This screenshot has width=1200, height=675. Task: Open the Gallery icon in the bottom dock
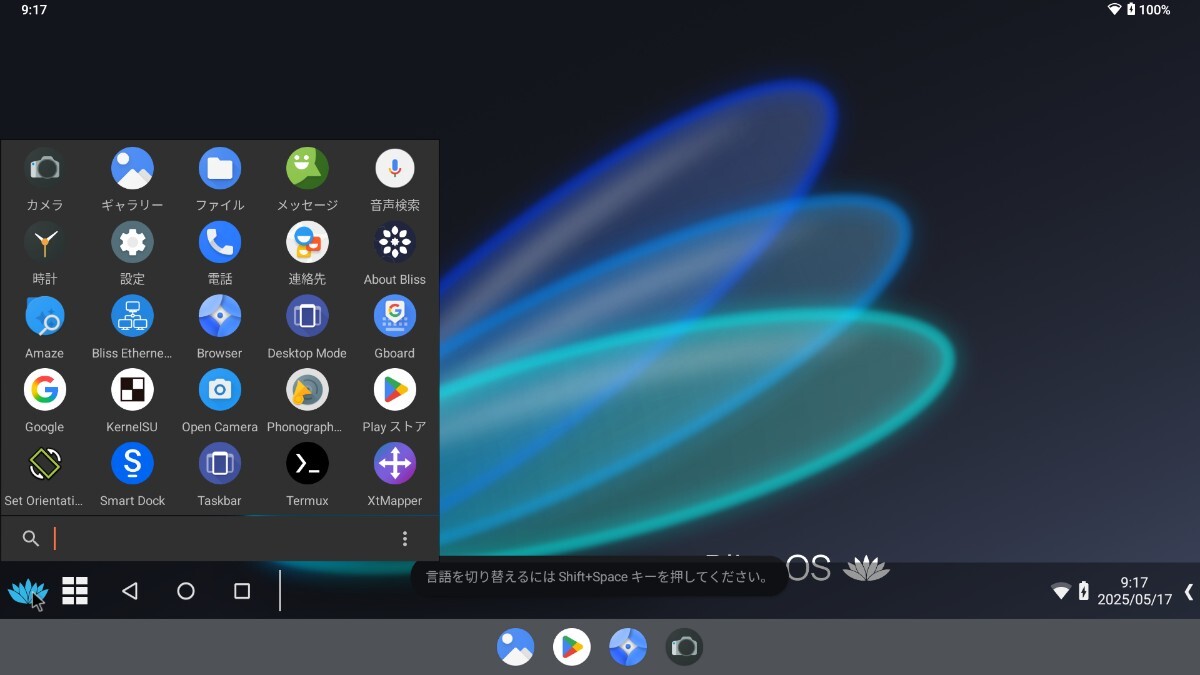pyautogui.click(x=516, y=647)
